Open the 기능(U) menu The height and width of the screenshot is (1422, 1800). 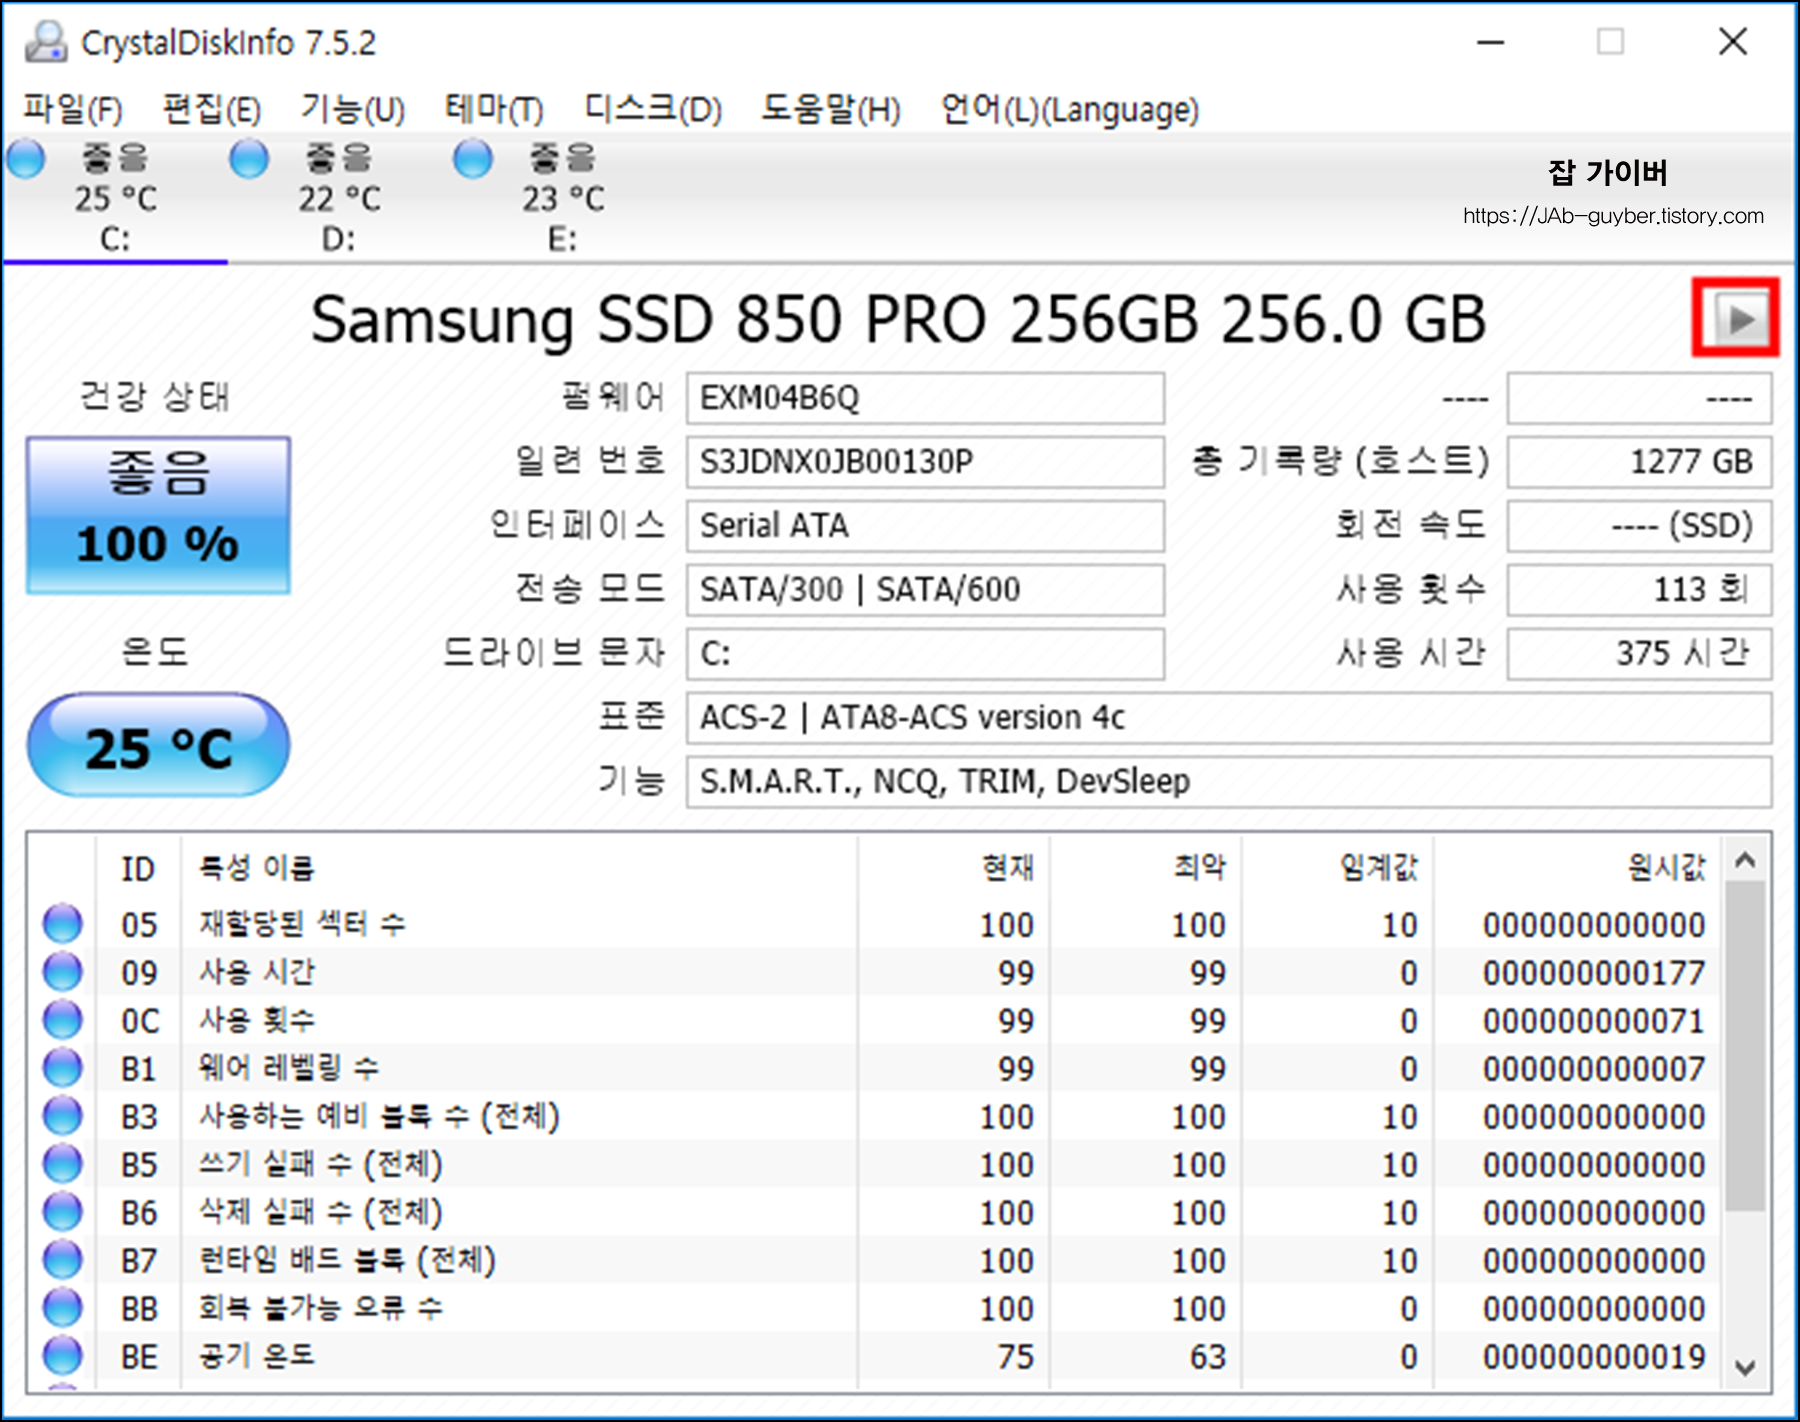coord(353,108)
